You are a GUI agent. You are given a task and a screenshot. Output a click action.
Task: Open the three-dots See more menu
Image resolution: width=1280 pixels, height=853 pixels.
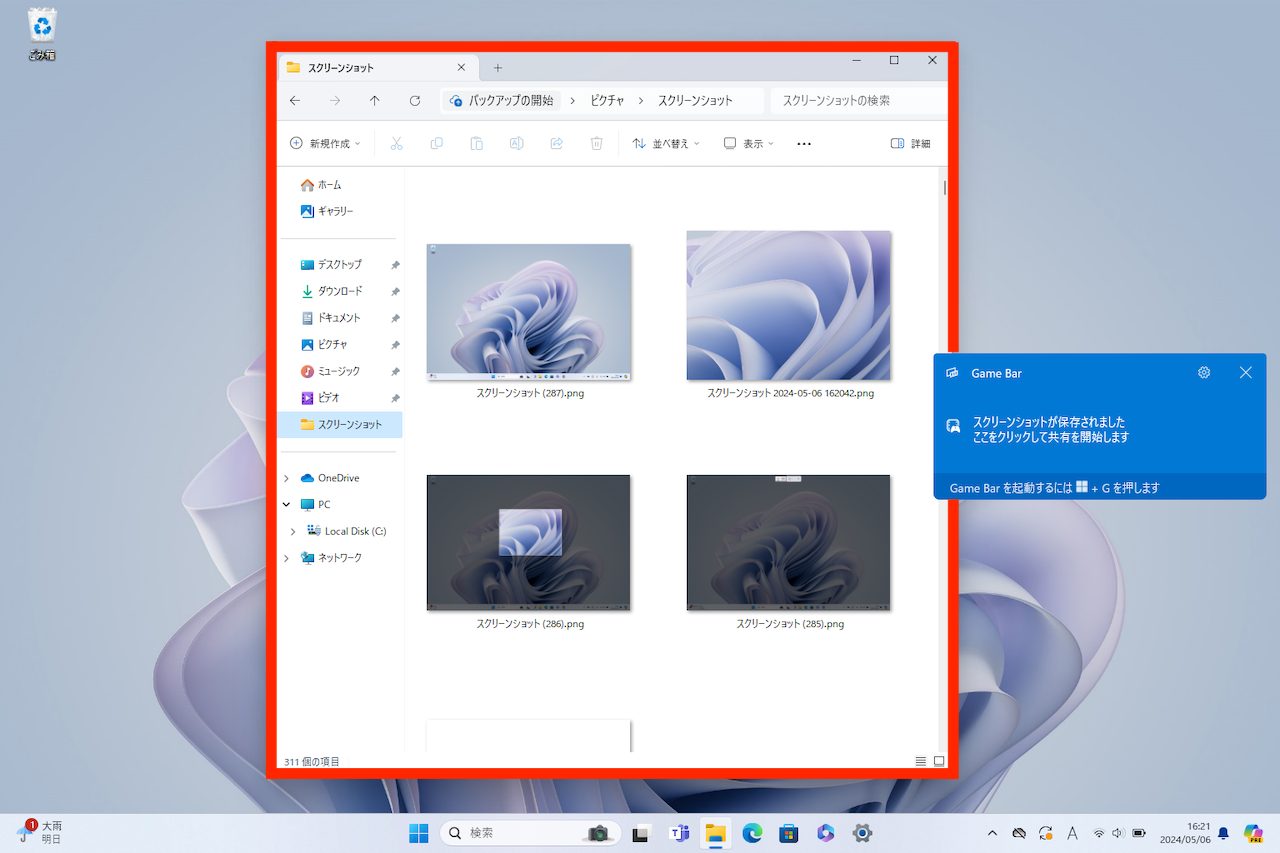[804, 144]
